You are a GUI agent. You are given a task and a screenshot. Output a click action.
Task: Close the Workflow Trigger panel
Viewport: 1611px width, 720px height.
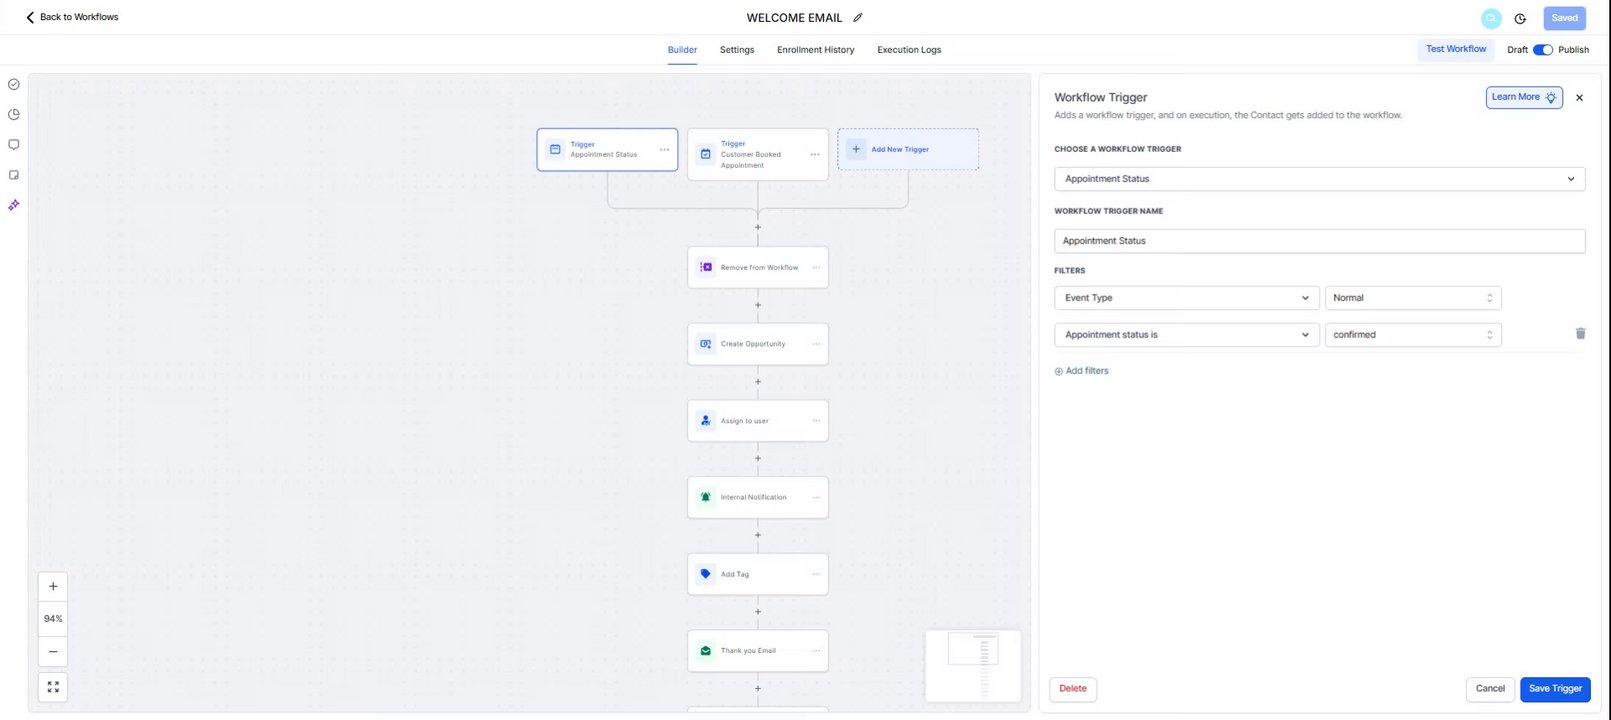(x=1579, y=98)
